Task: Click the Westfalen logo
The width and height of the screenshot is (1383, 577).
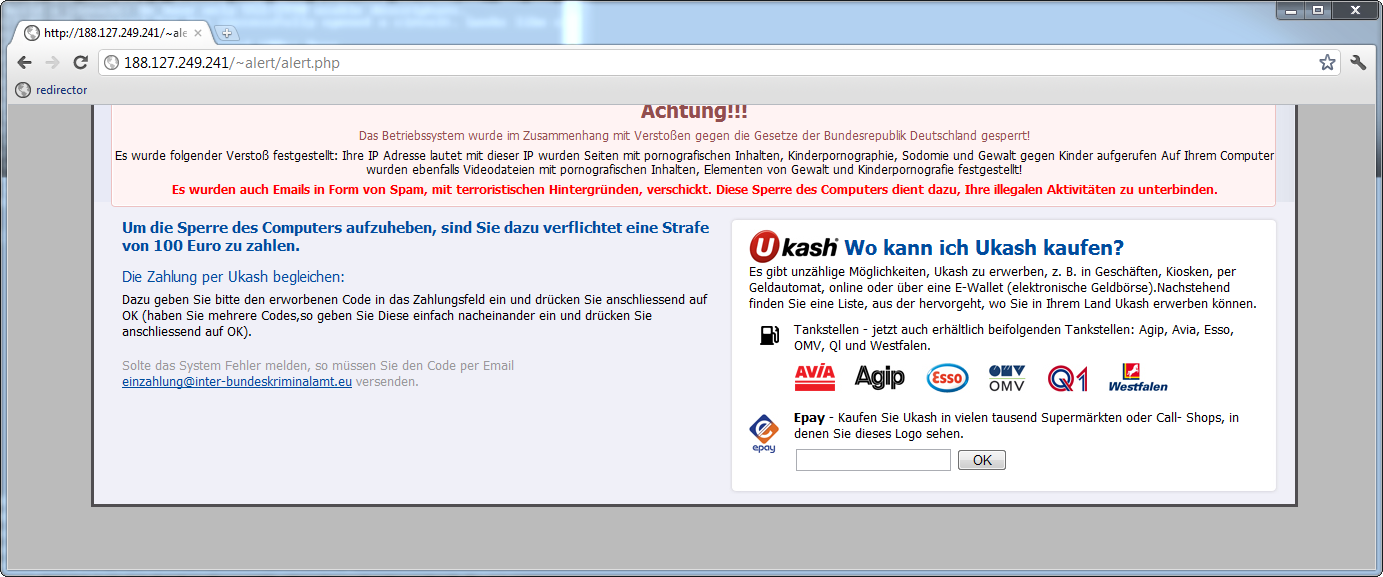Action: pos(1138,378)
